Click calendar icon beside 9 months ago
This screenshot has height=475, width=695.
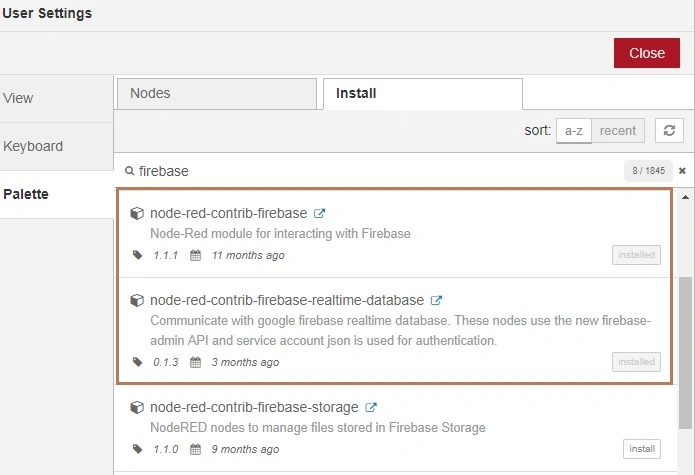click(195, 449)
